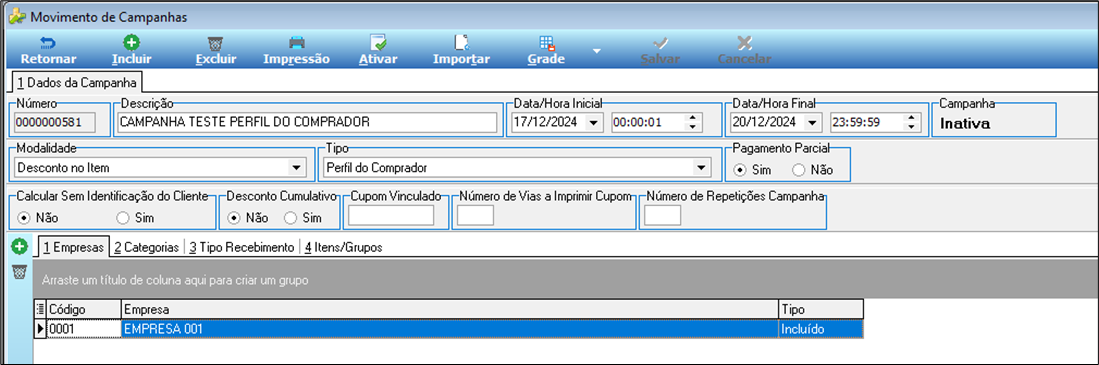The width and height of the screenshot is (1099, 365).
Task: Click the Cupom Vinculado input field
Action: point(390,216)
